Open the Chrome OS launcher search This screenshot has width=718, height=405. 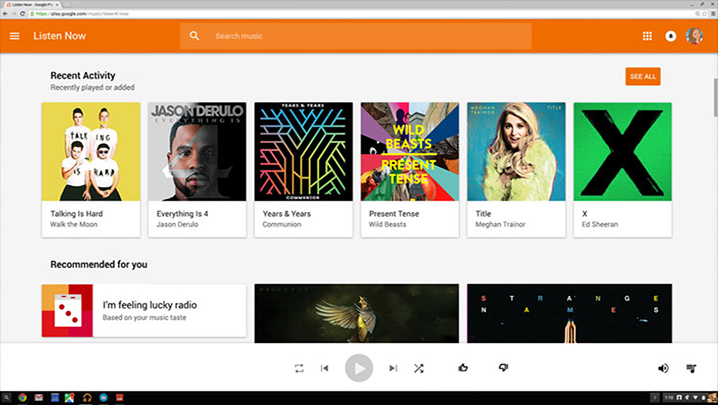pos(6,398)
